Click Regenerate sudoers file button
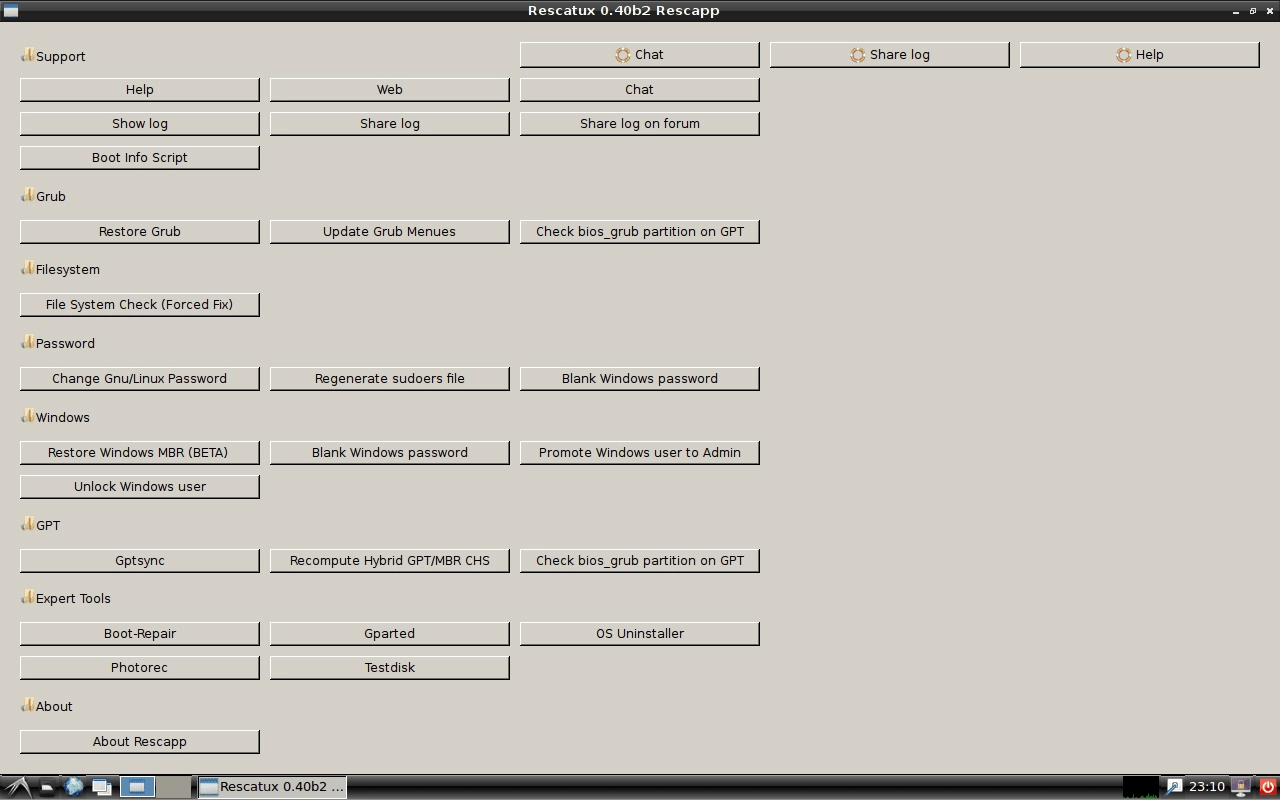 click(x=389, y=379)
